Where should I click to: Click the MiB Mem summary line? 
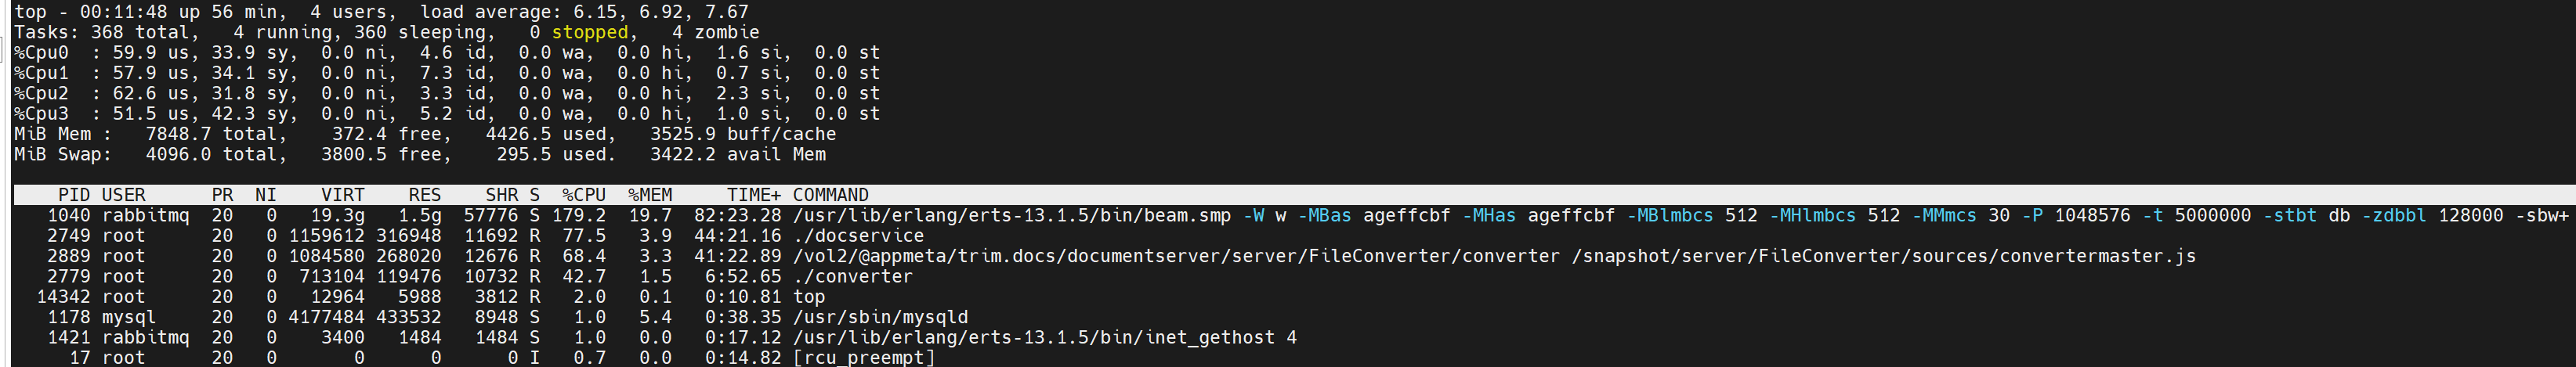pos(424,134)
